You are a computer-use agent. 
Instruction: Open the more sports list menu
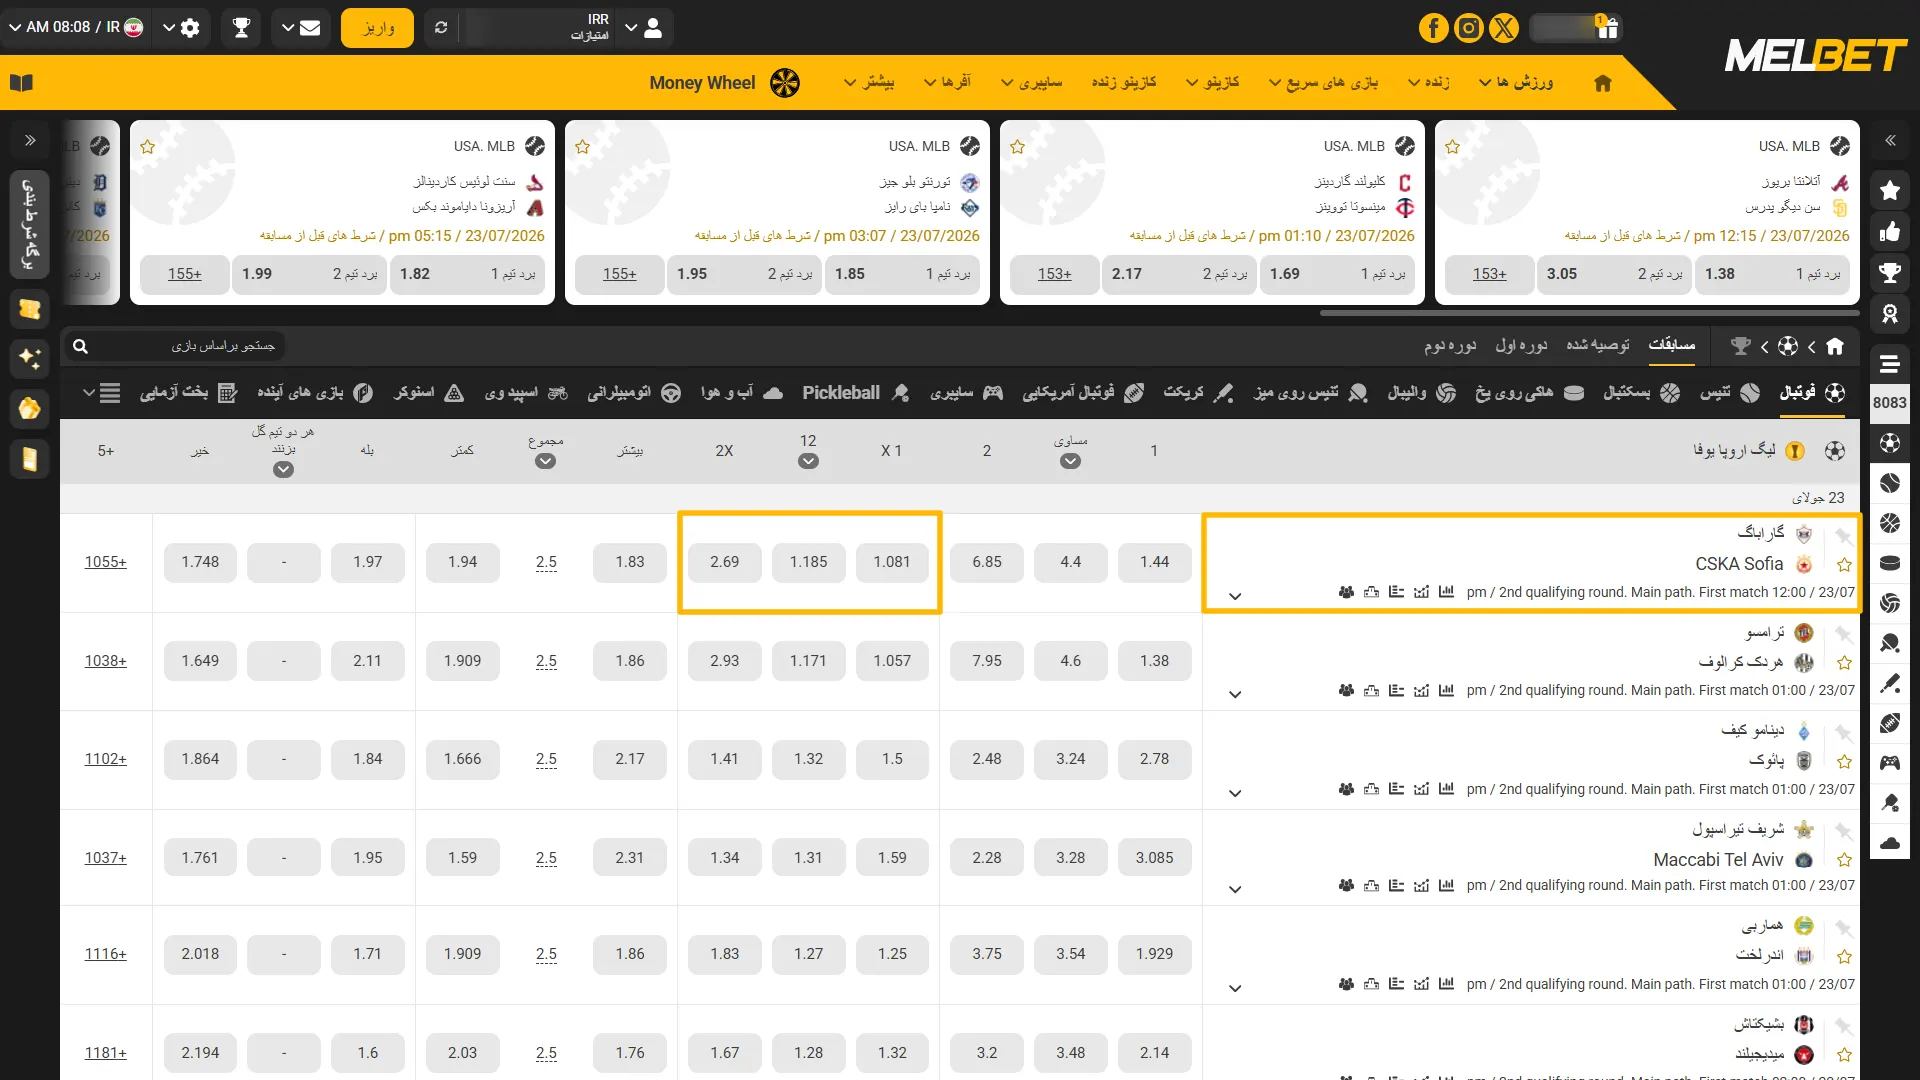click(101, 393)
